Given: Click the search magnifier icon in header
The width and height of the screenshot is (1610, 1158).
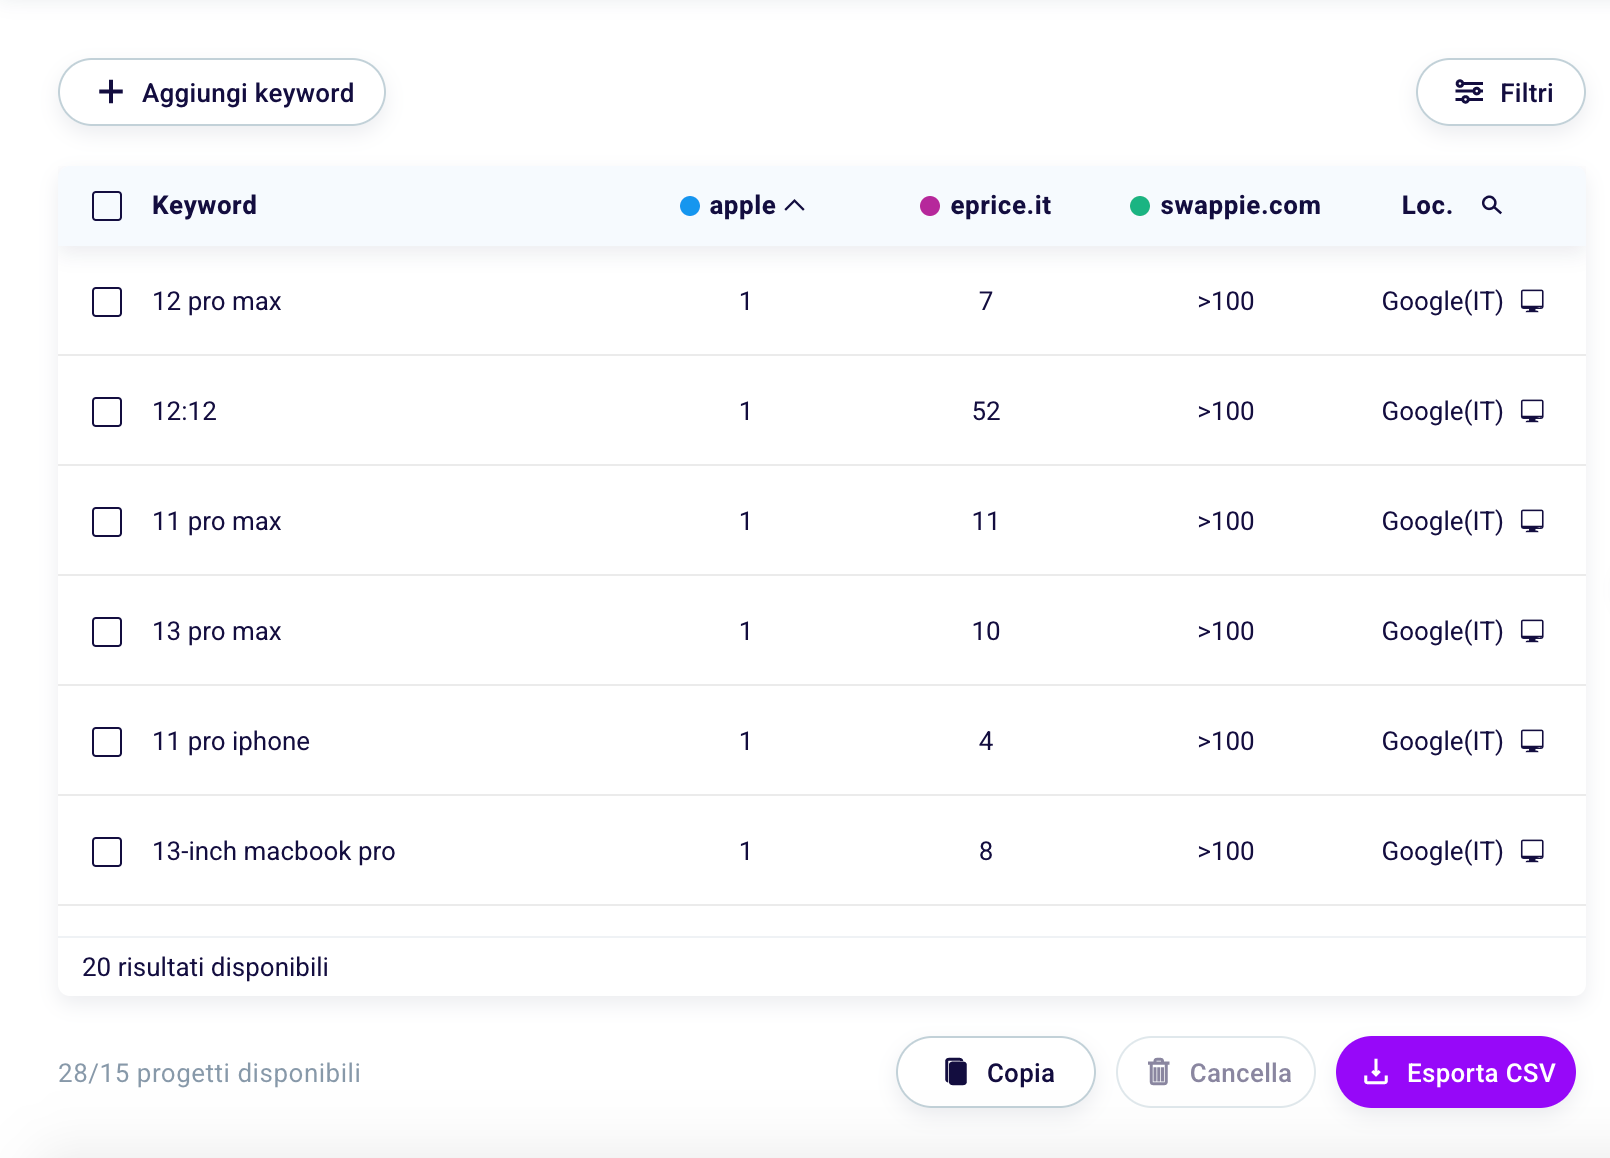Looking at the screenshot, I should pyautogui.click(x=1491, y=205).
